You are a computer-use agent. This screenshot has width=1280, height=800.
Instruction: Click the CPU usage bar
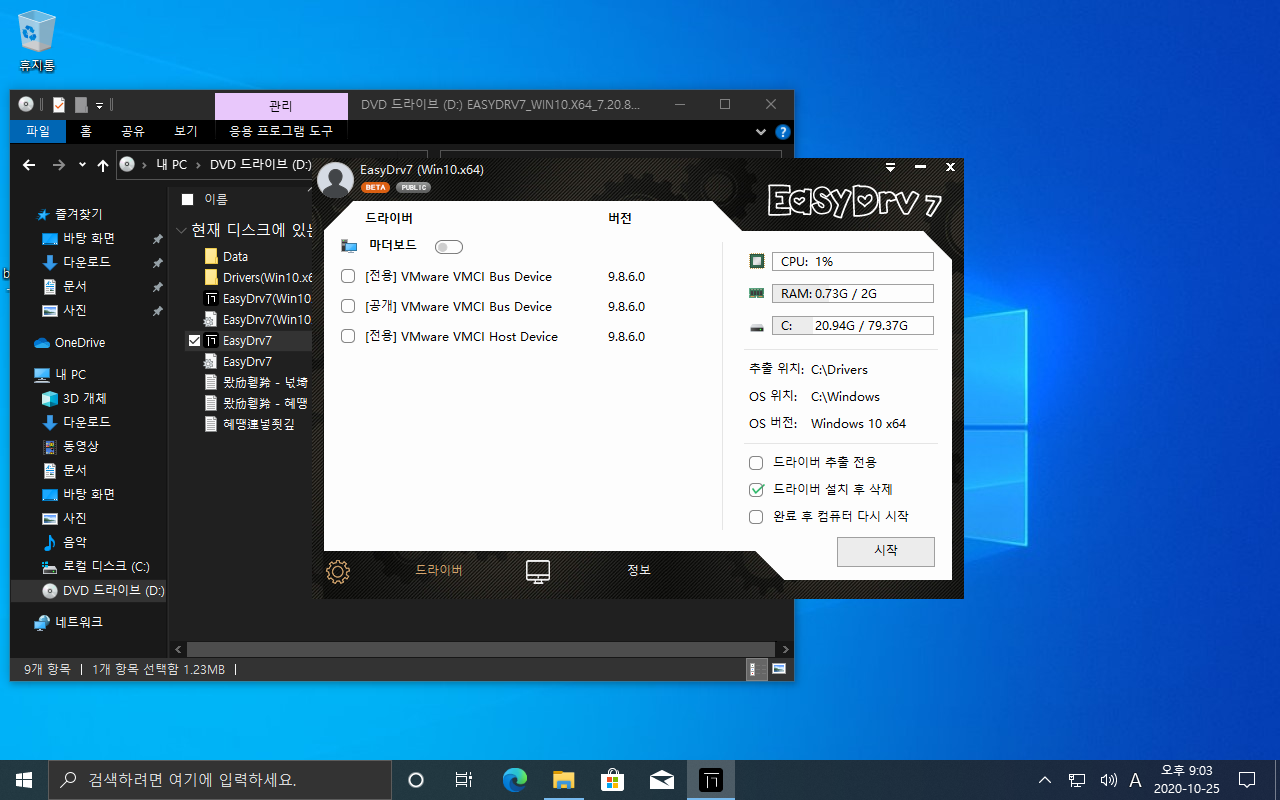pos(852,261)
